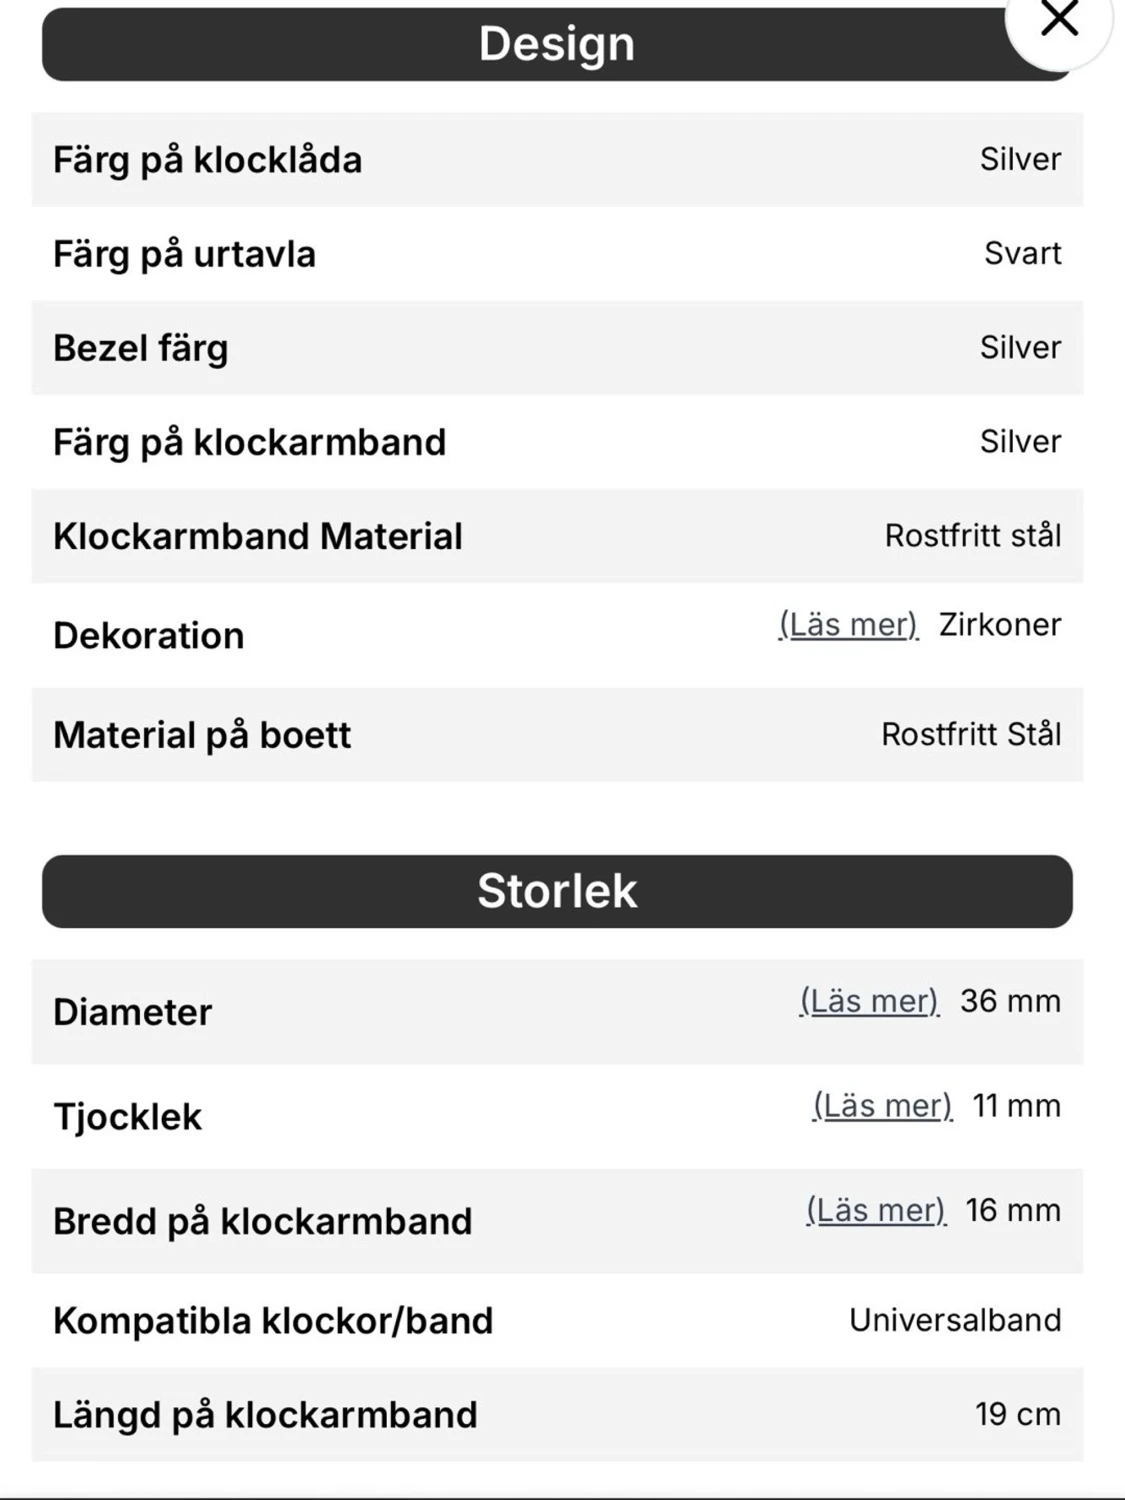Open Läs mer link for Diameter
Image resolution: width=1125 pixels, height=1500 pixels.
[869, 1001]
